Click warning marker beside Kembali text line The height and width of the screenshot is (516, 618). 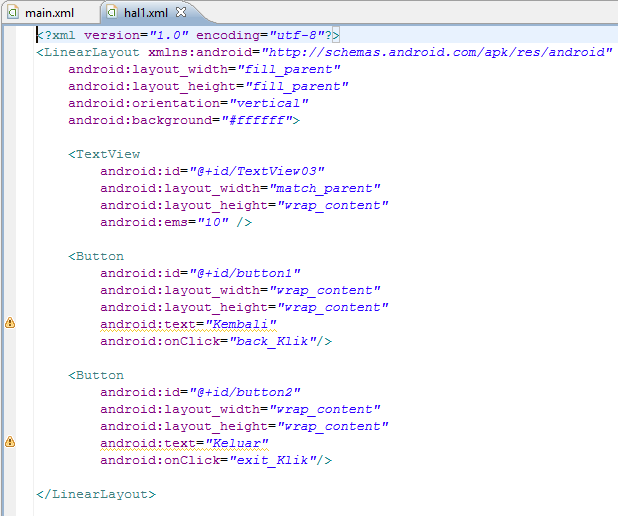pos(10,323)
